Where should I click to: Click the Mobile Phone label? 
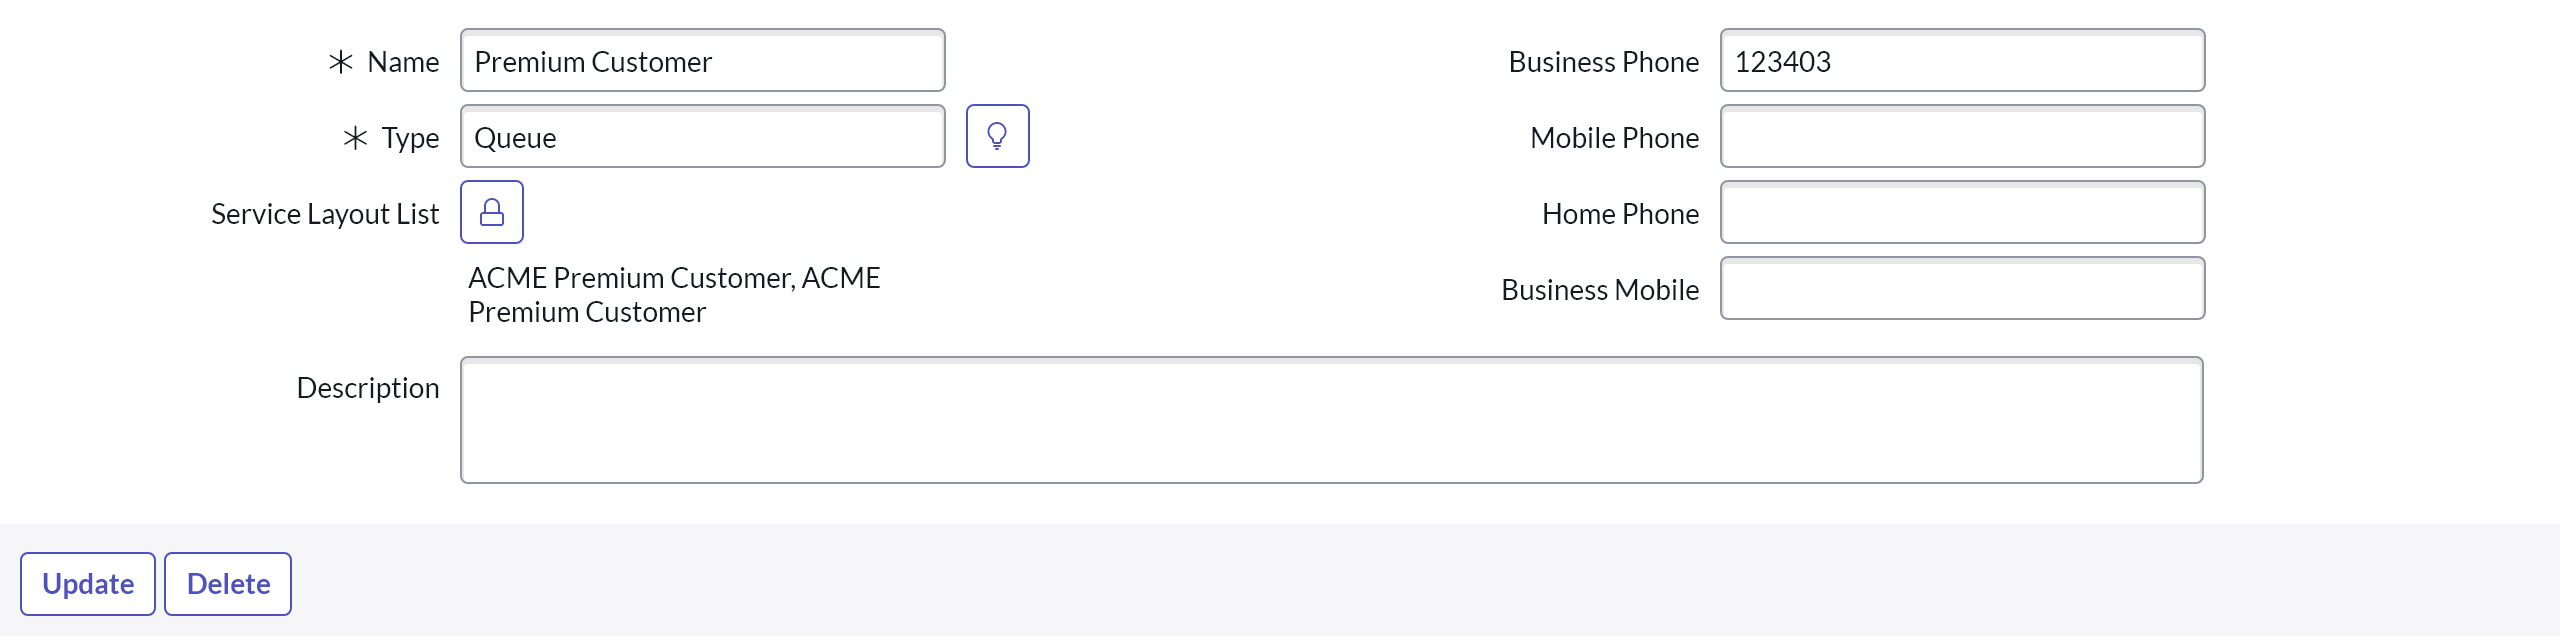[x=1614, y=138]
